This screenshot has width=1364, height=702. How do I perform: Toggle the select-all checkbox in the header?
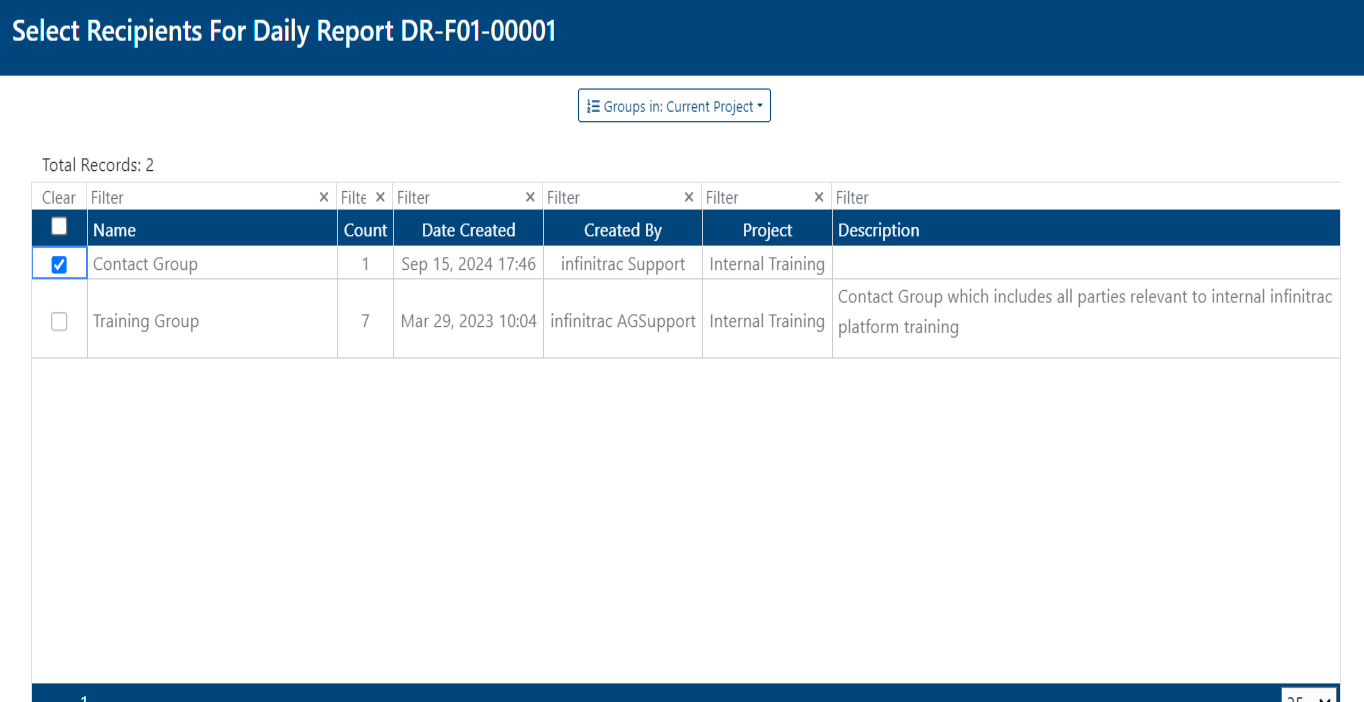(x=59, y=227)
